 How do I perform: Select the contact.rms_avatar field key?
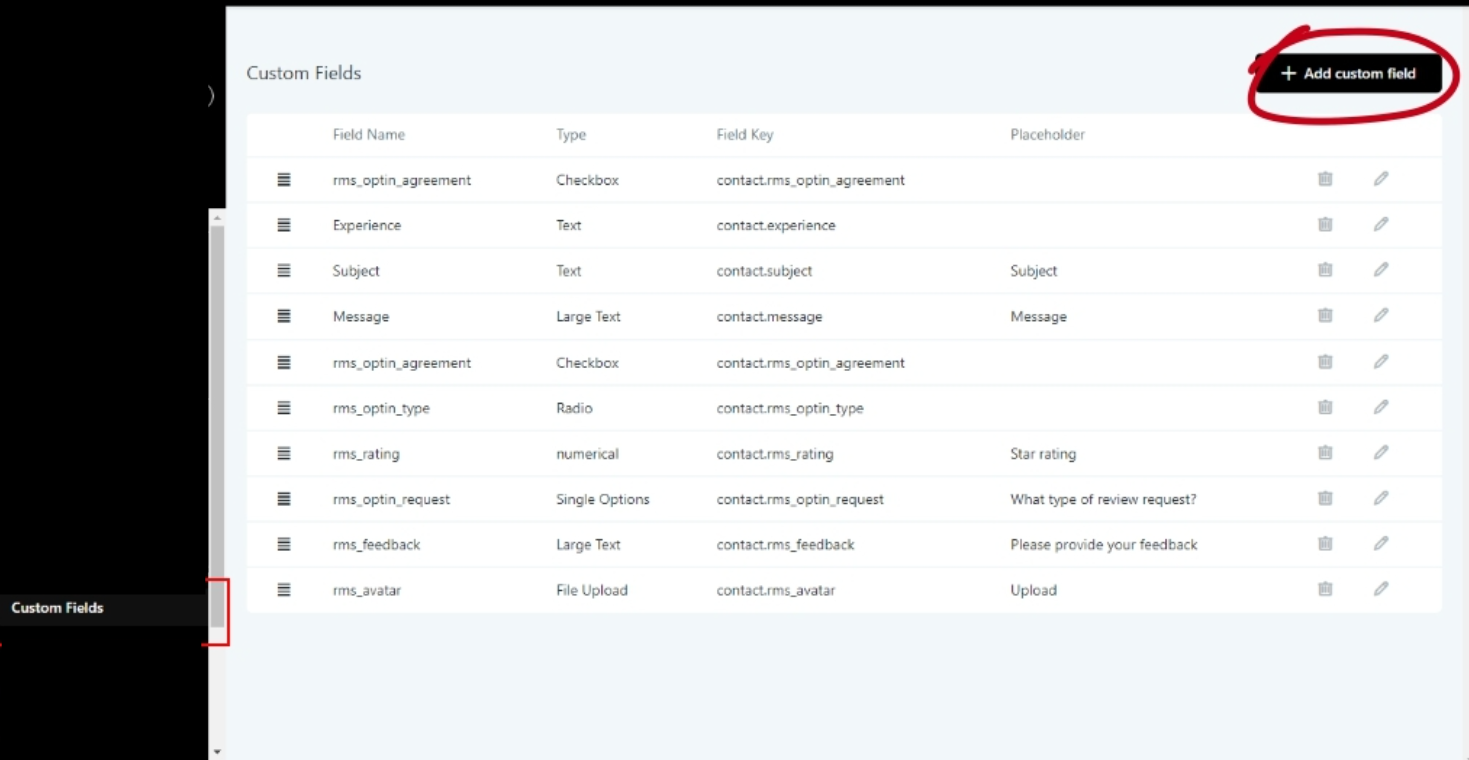coord(776,591)
